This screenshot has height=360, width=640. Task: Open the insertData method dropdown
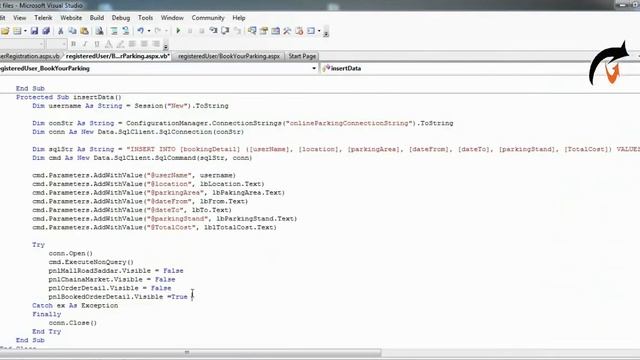point(480,69)
